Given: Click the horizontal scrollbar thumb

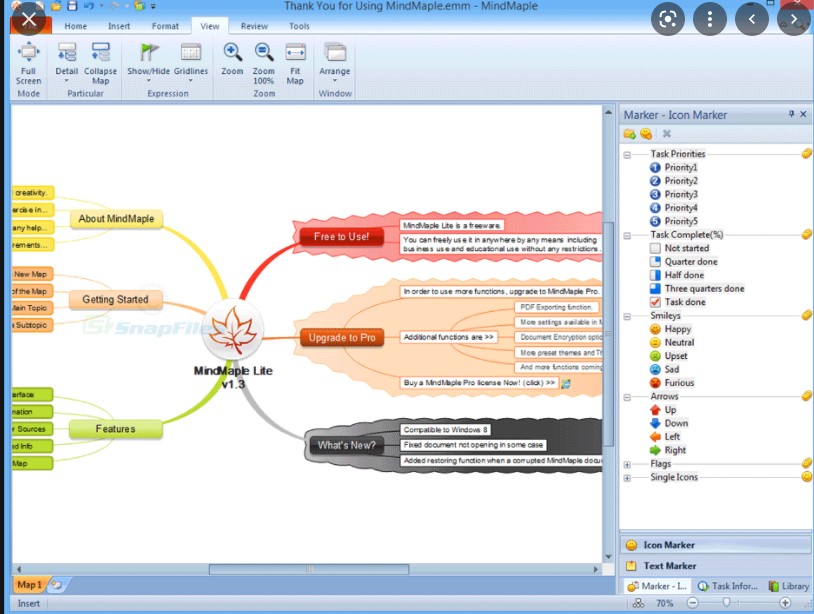Looking at the screenshot, I should point(309,569).
